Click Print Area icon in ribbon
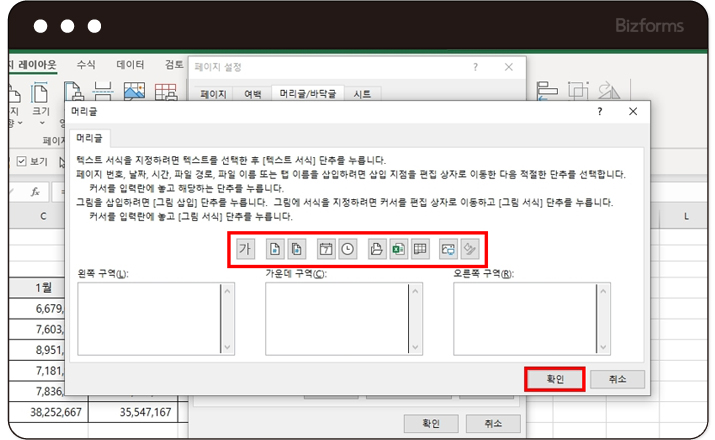The height and width of the screenshot is (440, 715). (73, 91)
